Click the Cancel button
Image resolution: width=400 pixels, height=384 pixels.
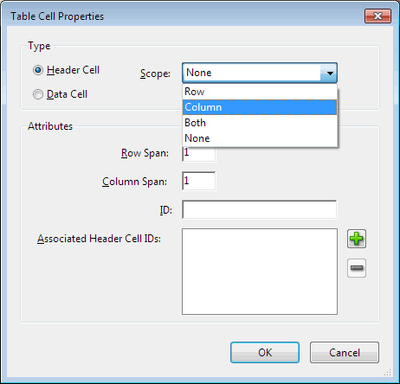(x=344, y=352)
